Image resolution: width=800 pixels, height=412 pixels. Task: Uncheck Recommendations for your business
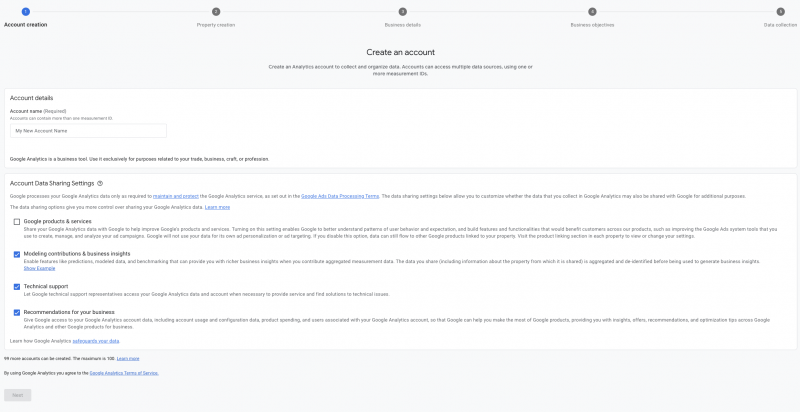tap(17, 312)
